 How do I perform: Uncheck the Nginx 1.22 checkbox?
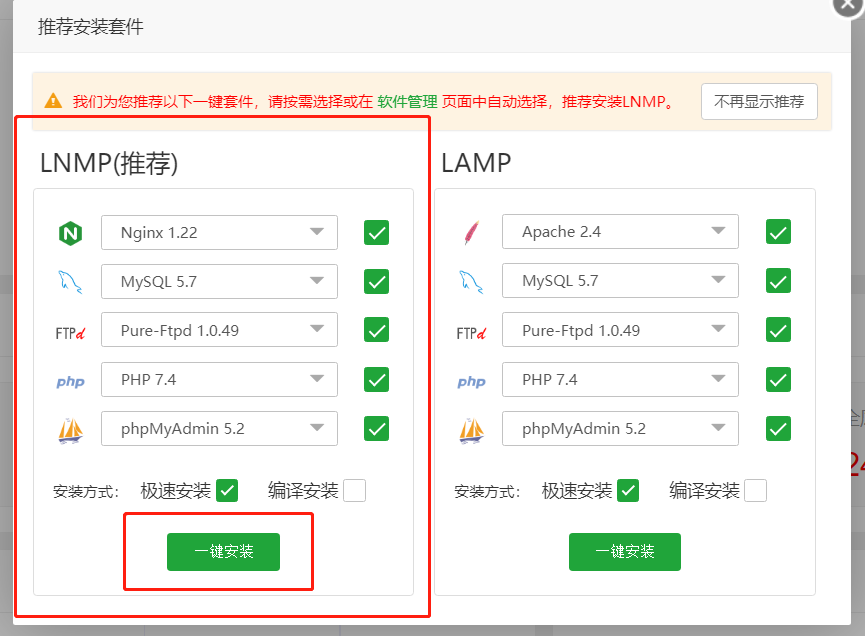[376, 232]
